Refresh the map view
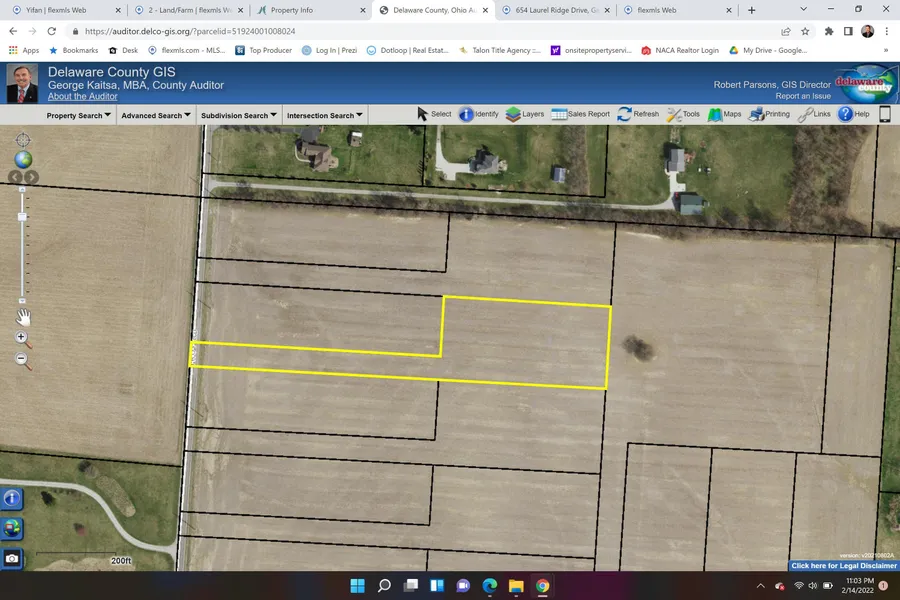Screen dimensions: 900x600 coord(638,114)
